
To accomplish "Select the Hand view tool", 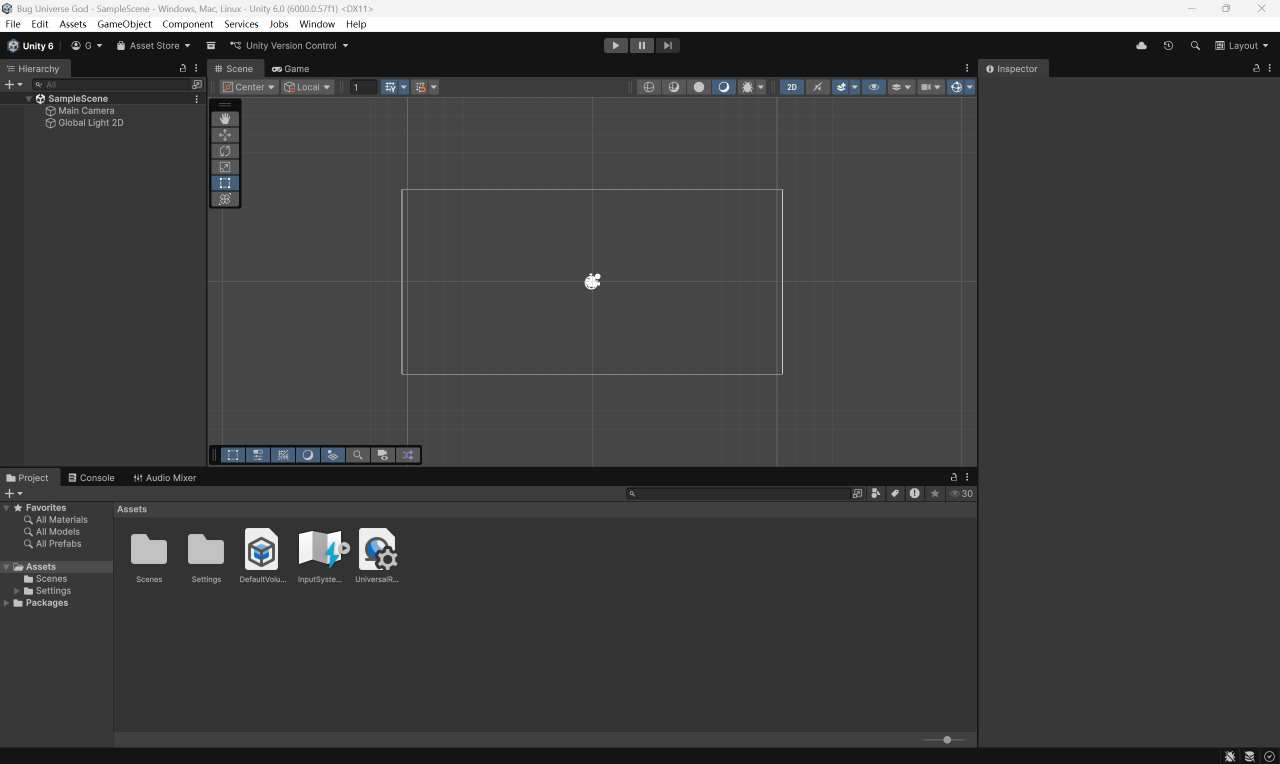I will pos(225,119).
